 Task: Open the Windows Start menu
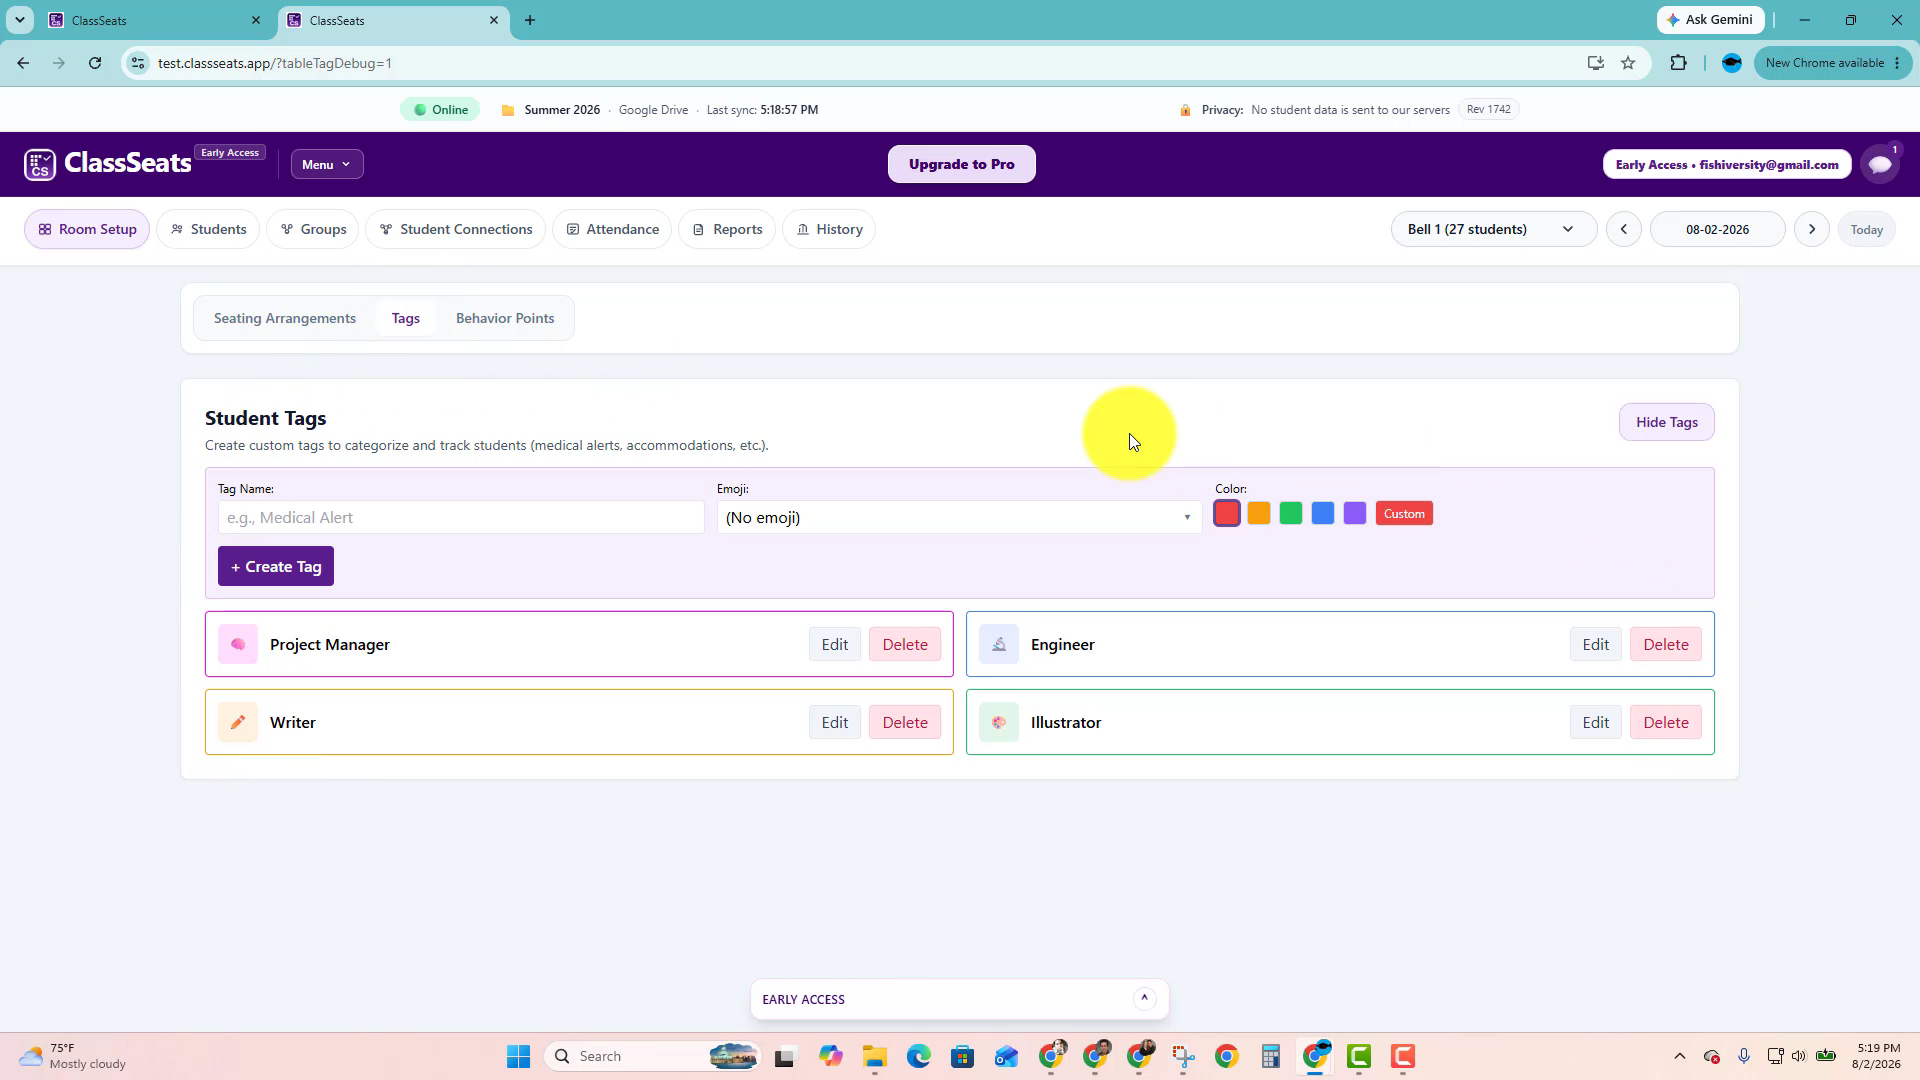tap(518, 1056)
